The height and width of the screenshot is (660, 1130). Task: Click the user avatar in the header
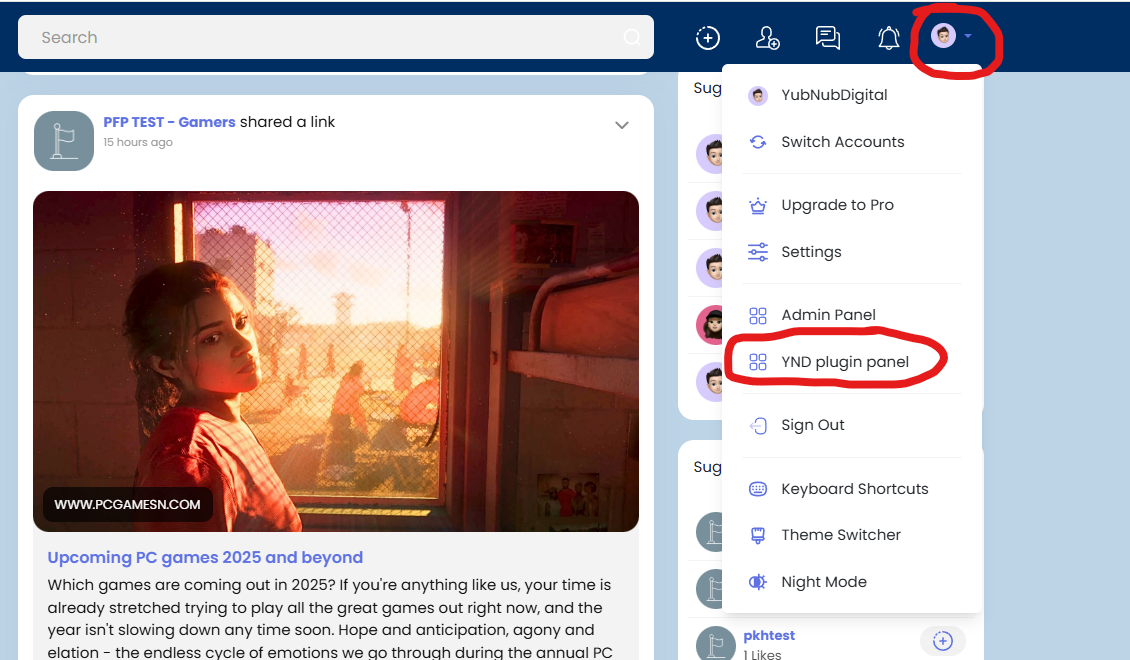point(943,35)
